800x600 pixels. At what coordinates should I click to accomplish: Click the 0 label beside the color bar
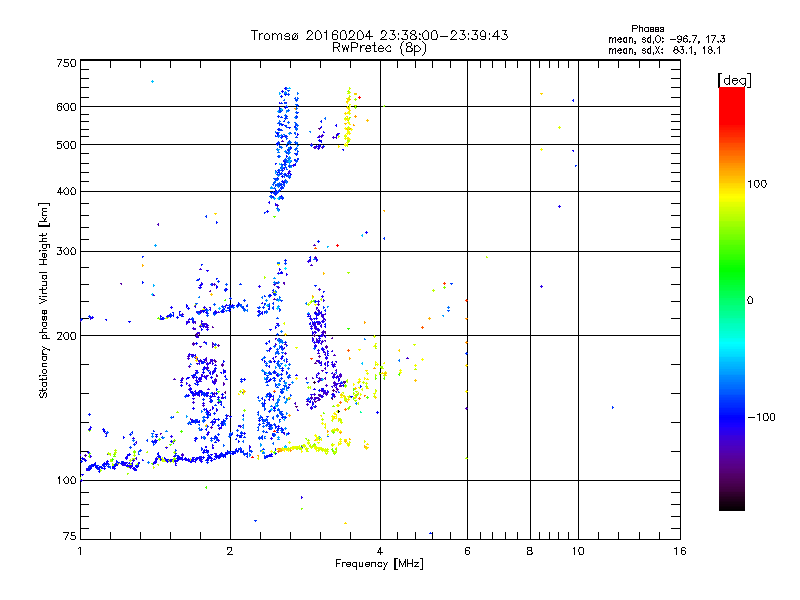coord(749,301)
